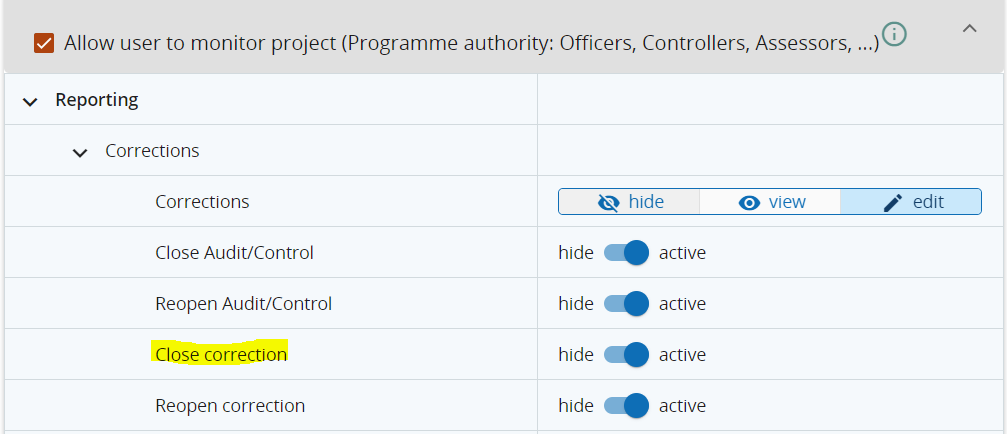This screenshot has width=1007, height=434.
Task: Click the pencil edit icon for Corrections
Action: [x=893, y=202]
